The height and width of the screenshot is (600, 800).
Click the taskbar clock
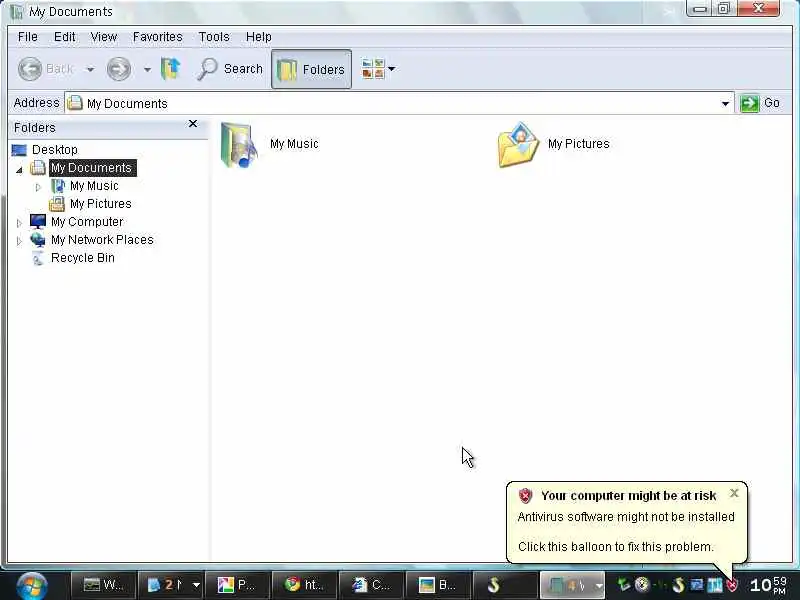769,585
